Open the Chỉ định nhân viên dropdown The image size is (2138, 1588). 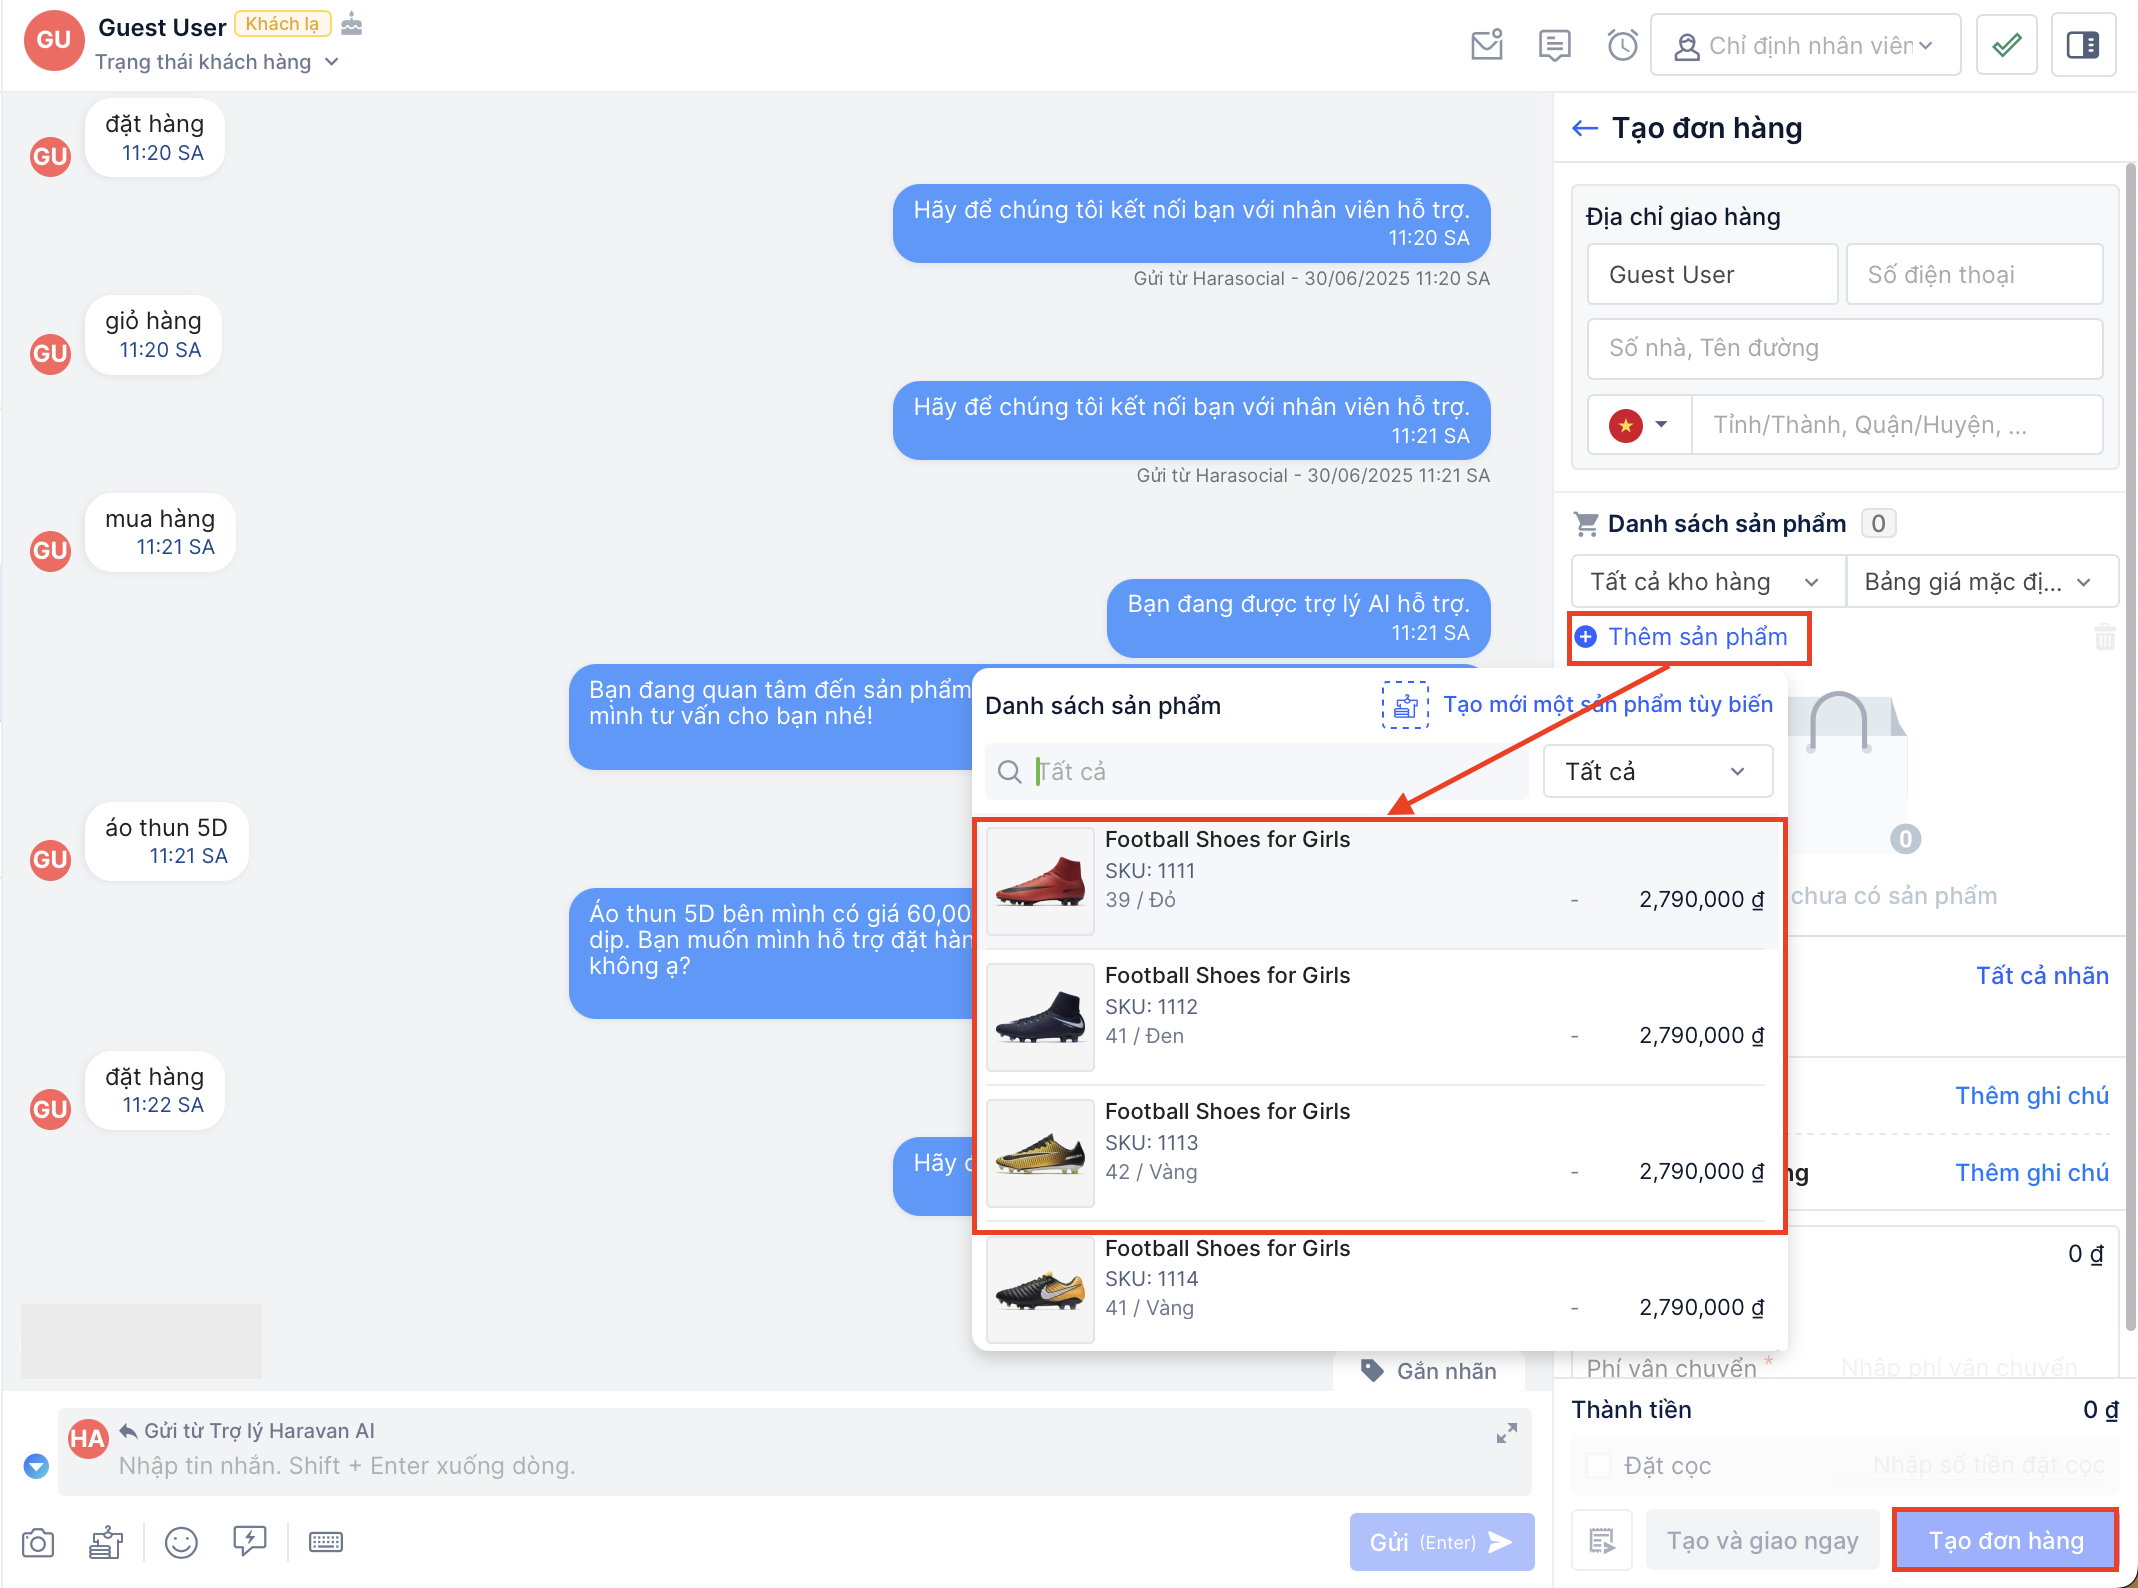(x=1805, y=45)
